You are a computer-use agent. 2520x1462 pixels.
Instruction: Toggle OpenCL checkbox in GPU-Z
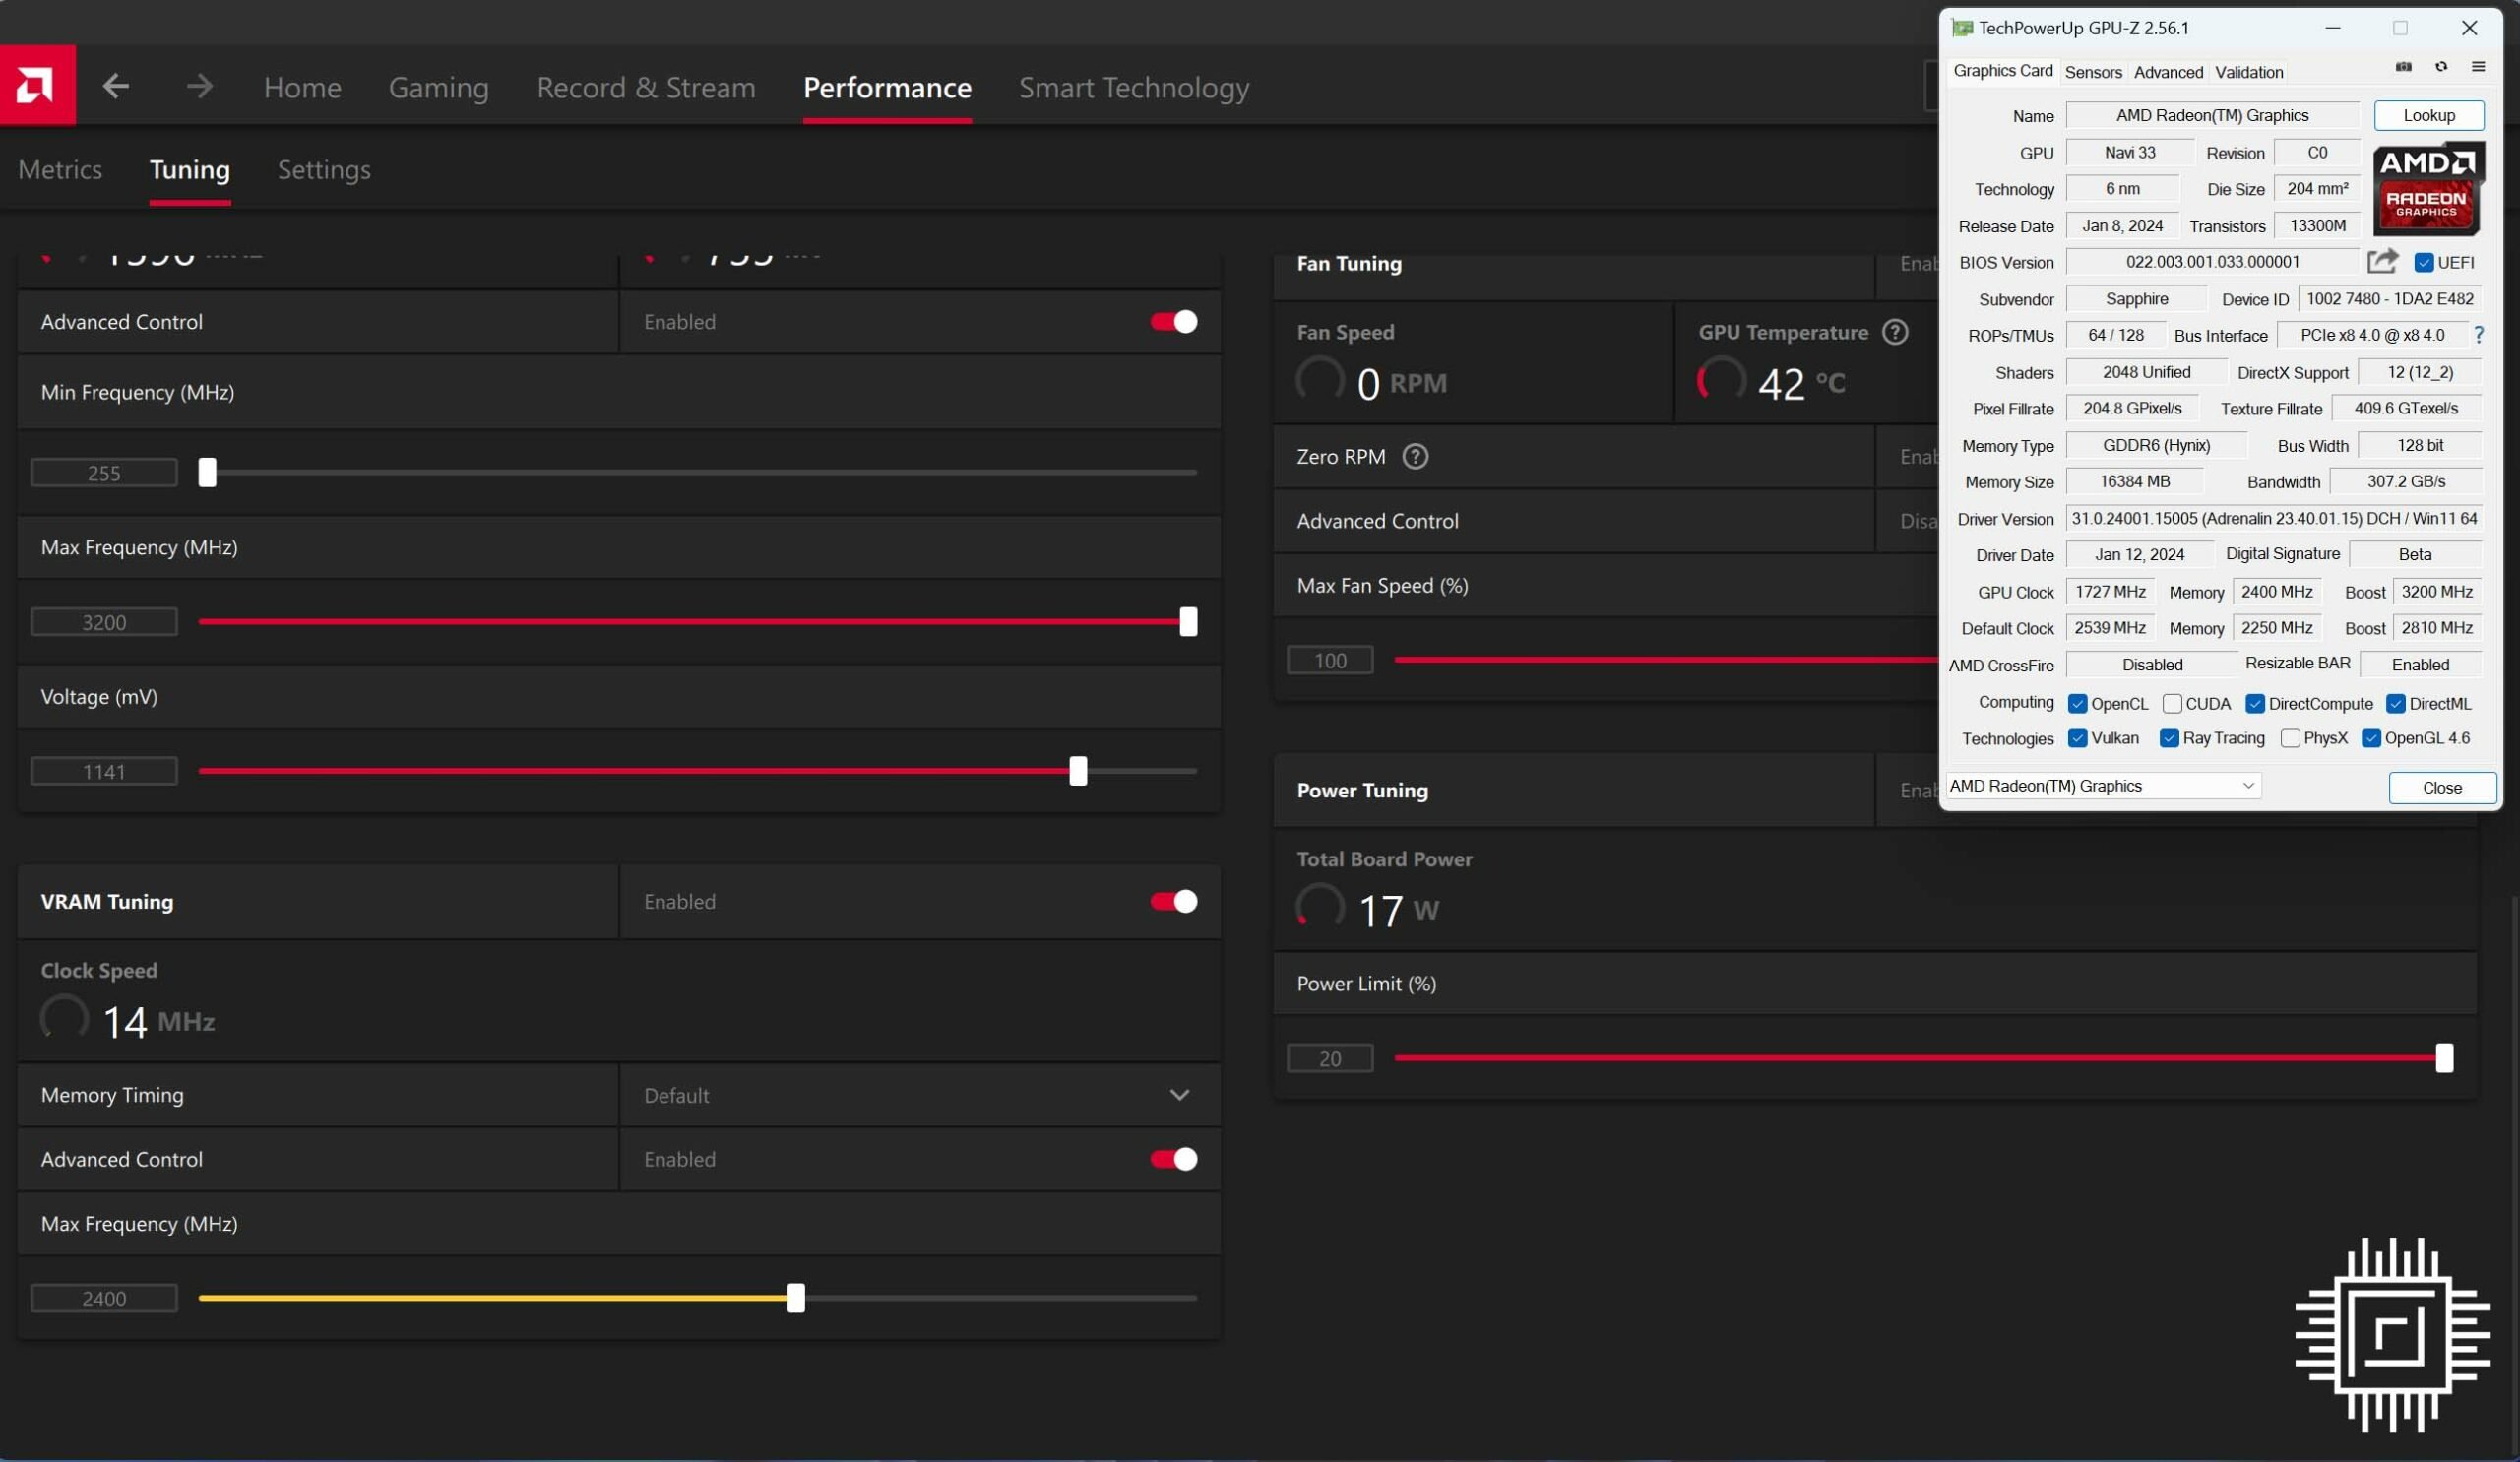pyautogui.click(x=2078, y=704)
